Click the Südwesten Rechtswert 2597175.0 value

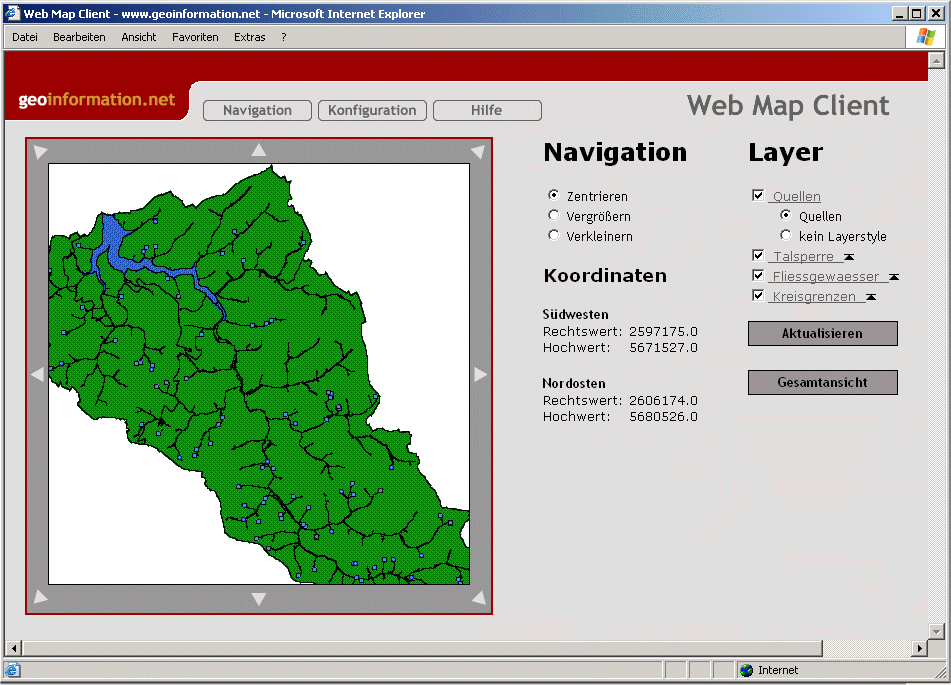point(663,332)
